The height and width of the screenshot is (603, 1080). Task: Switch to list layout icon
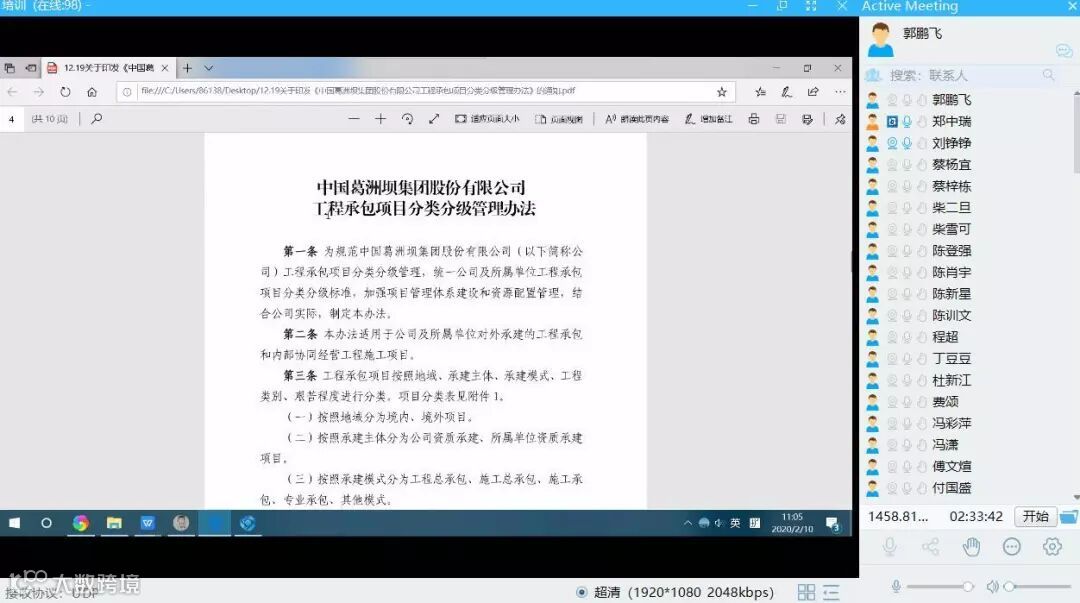tap(831, 592)
